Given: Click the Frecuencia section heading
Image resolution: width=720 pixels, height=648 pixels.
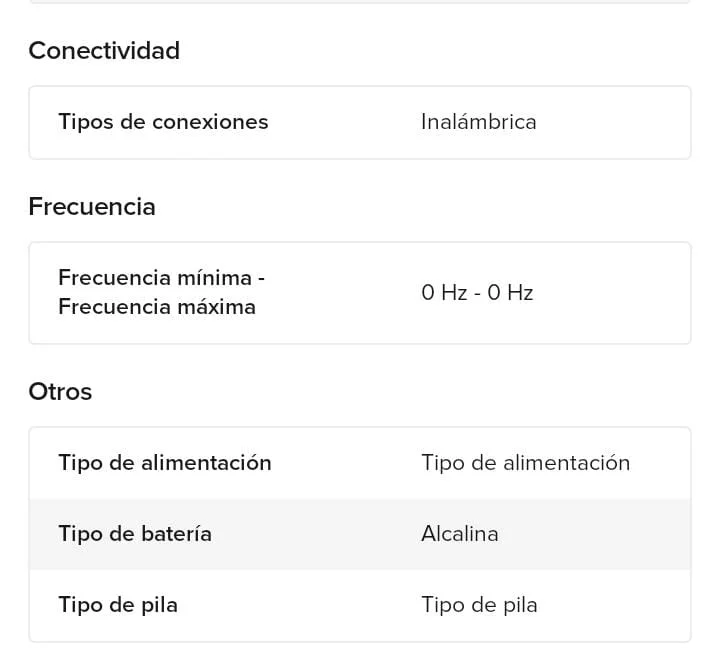Looking at the screenshot, I should click(92, 207).
